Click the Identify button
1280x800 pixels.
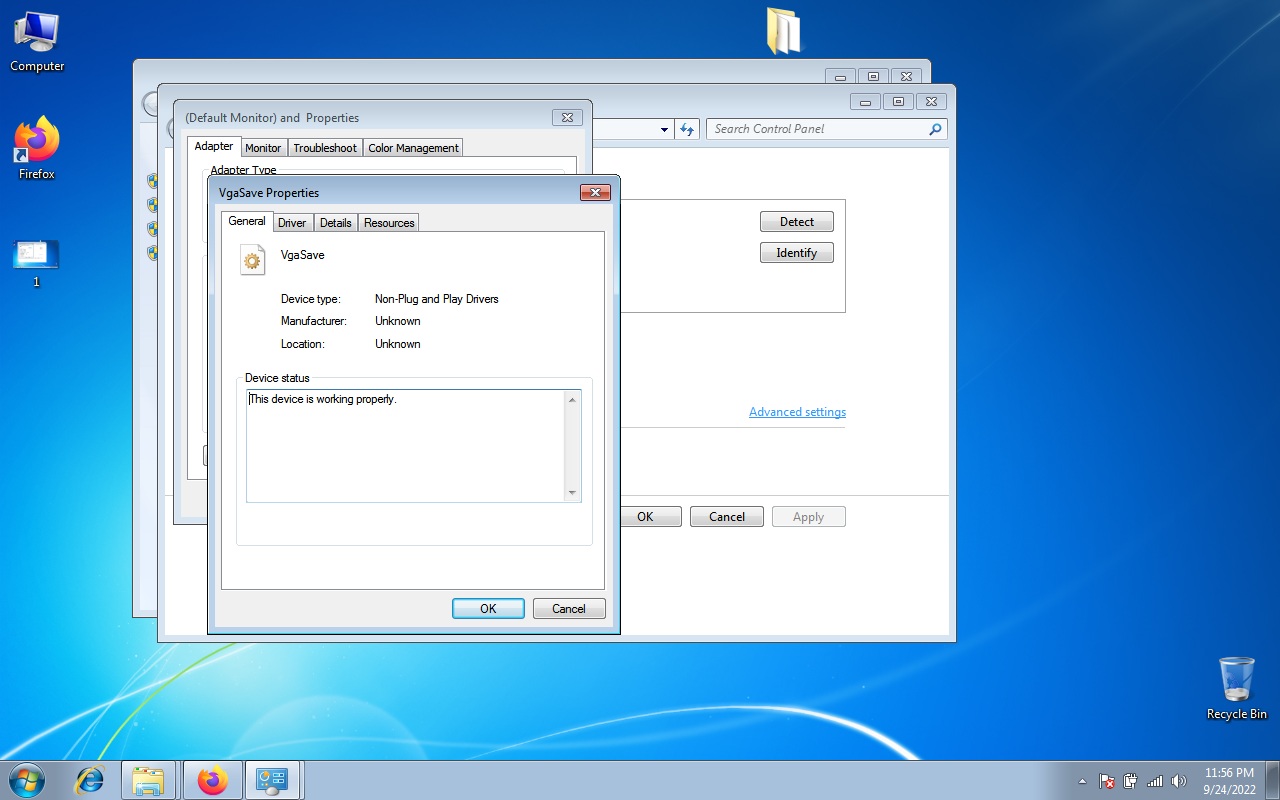[797, 253]
